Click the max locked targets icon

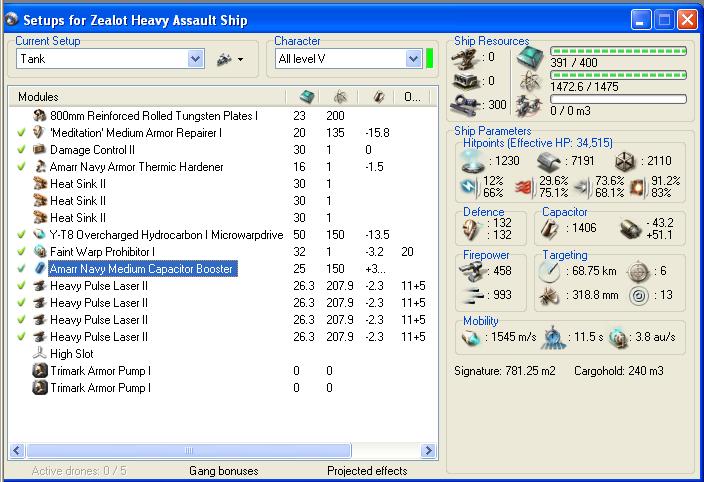point(638,272)
